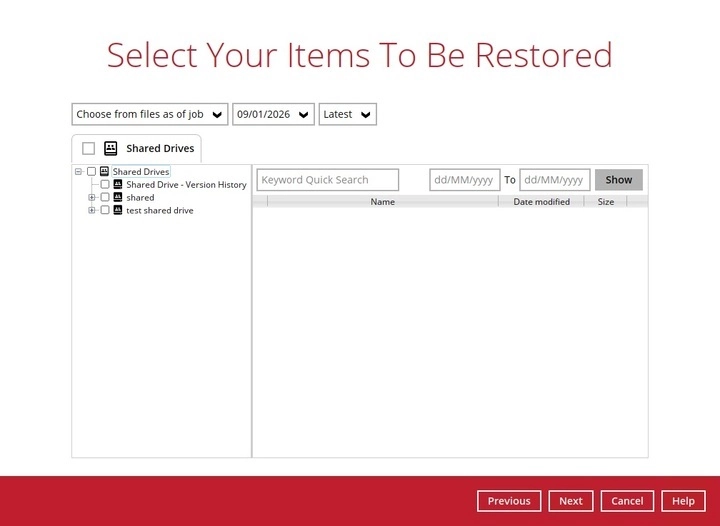Open the 09/01/2026 date dropdown
This screenshot has height=526, width=720.
click(273, 114)
